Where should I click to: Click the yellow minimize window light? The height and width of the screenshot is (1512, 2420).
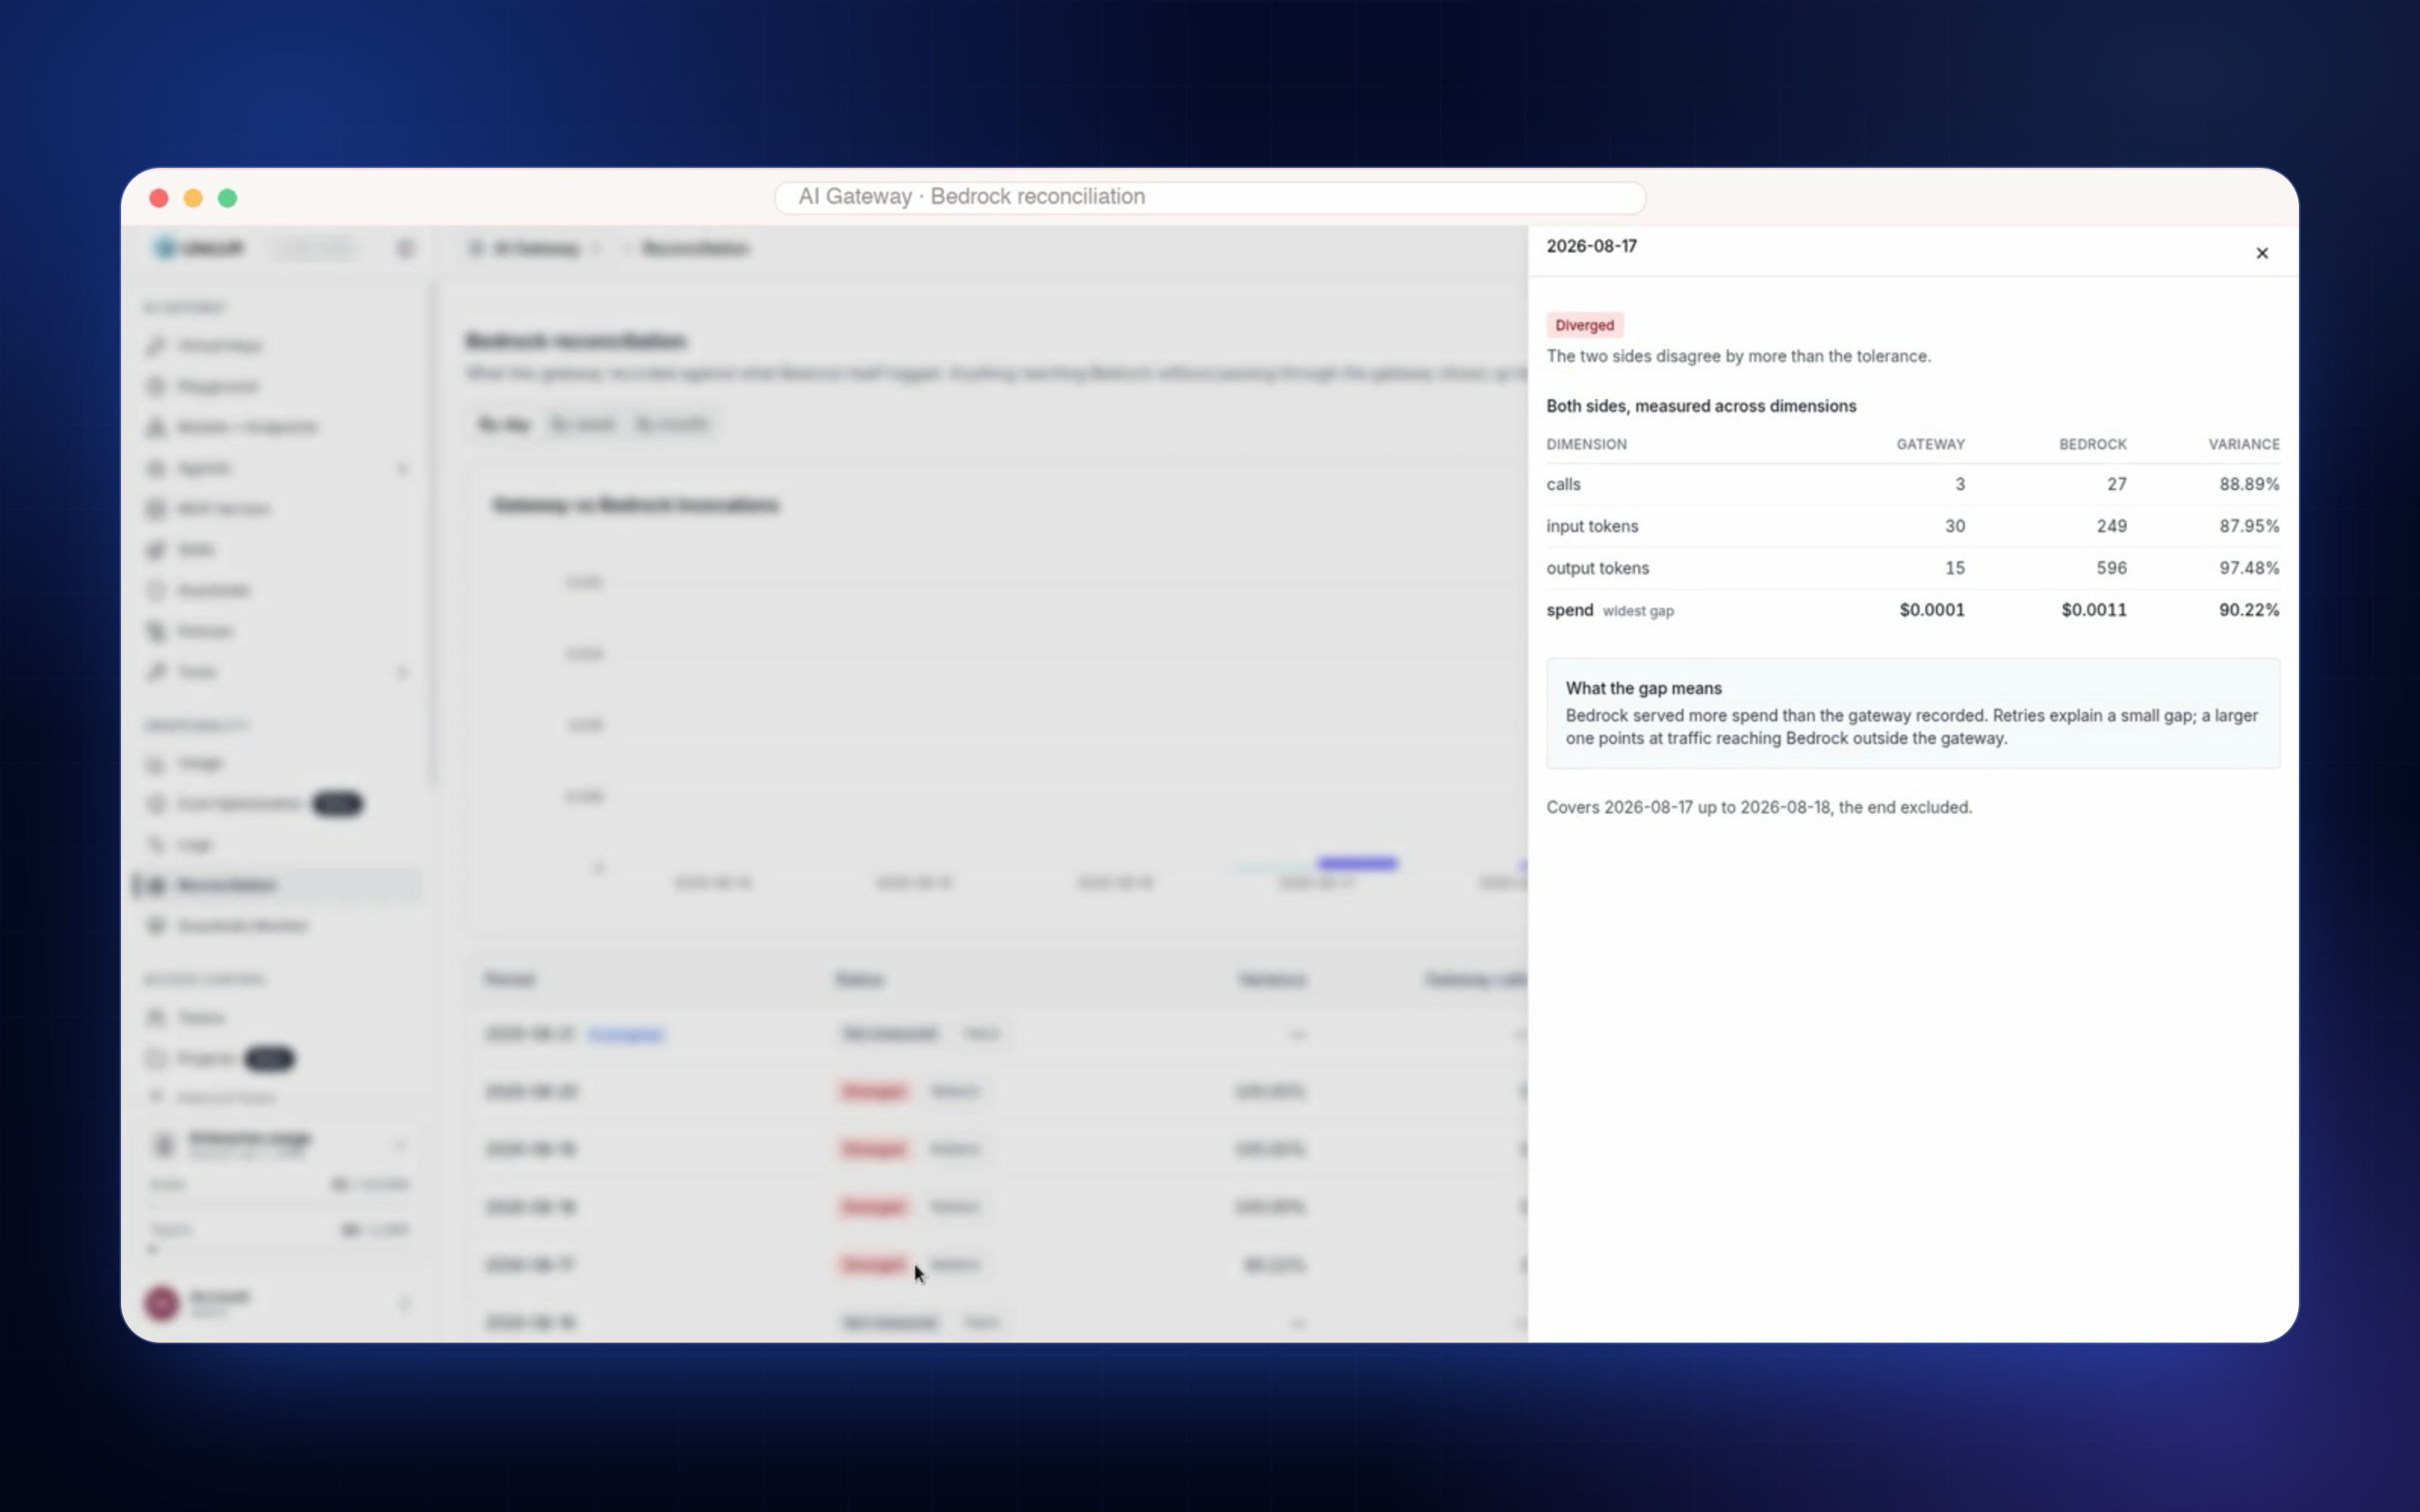click(x=193, y=198)
